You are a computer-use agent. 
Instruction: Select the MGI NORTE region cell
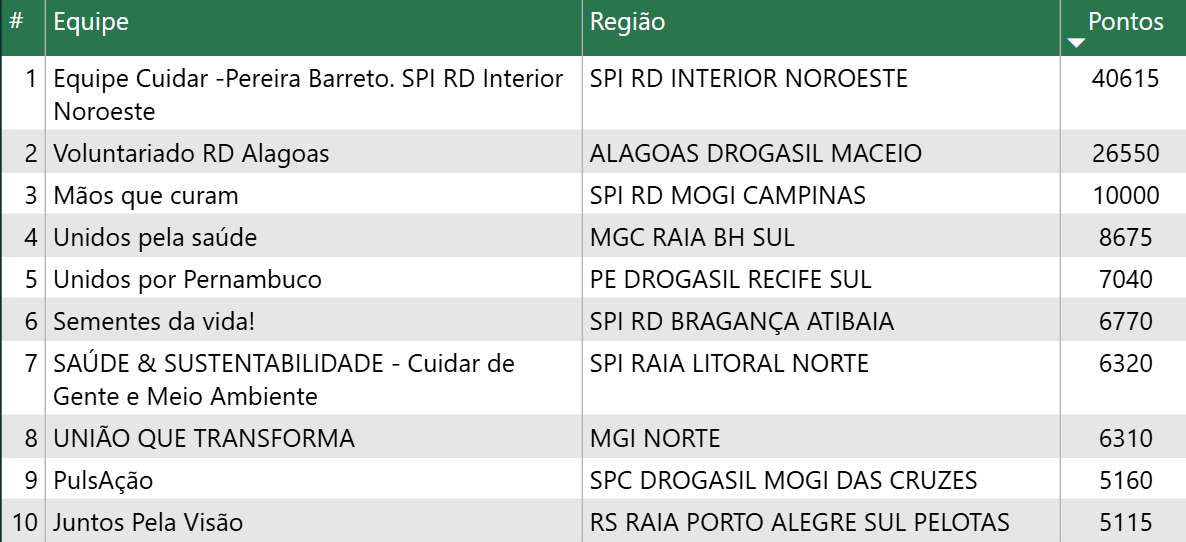coord(655,438)
